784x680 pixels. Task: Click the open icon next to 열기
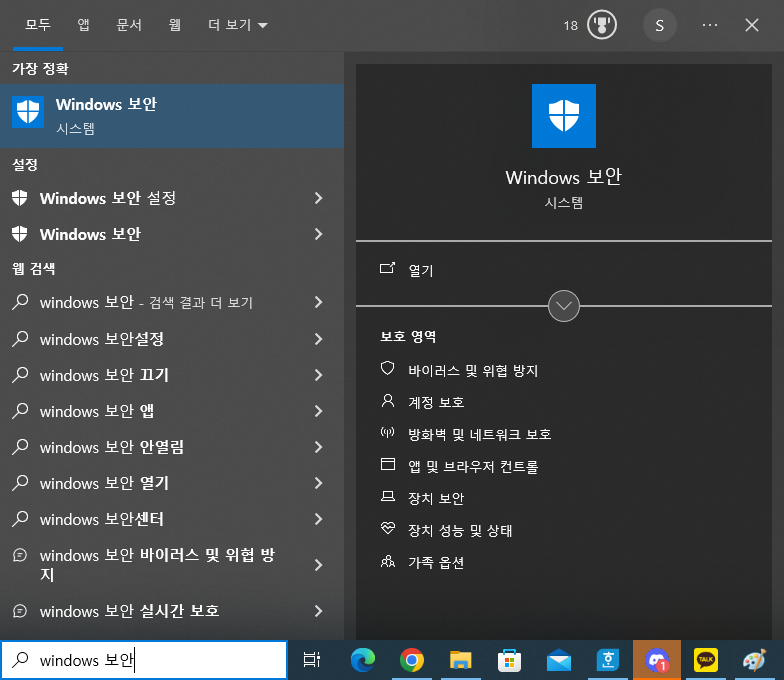click(x=388, y=268)
